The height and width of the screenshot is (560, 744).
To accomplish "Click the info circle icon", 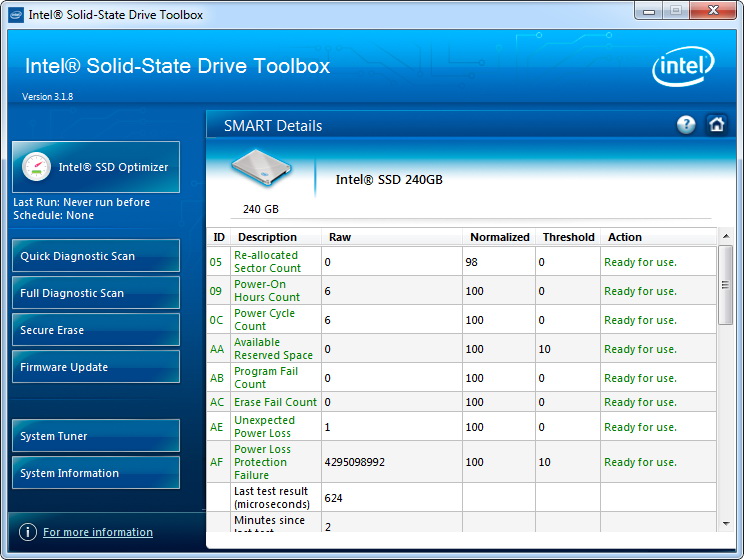I will point(28,532).
